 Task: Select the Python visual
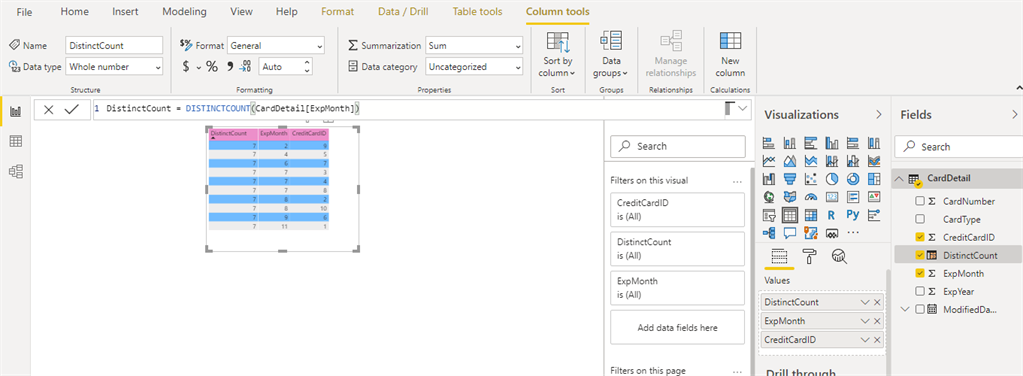[x=852, y=215]
